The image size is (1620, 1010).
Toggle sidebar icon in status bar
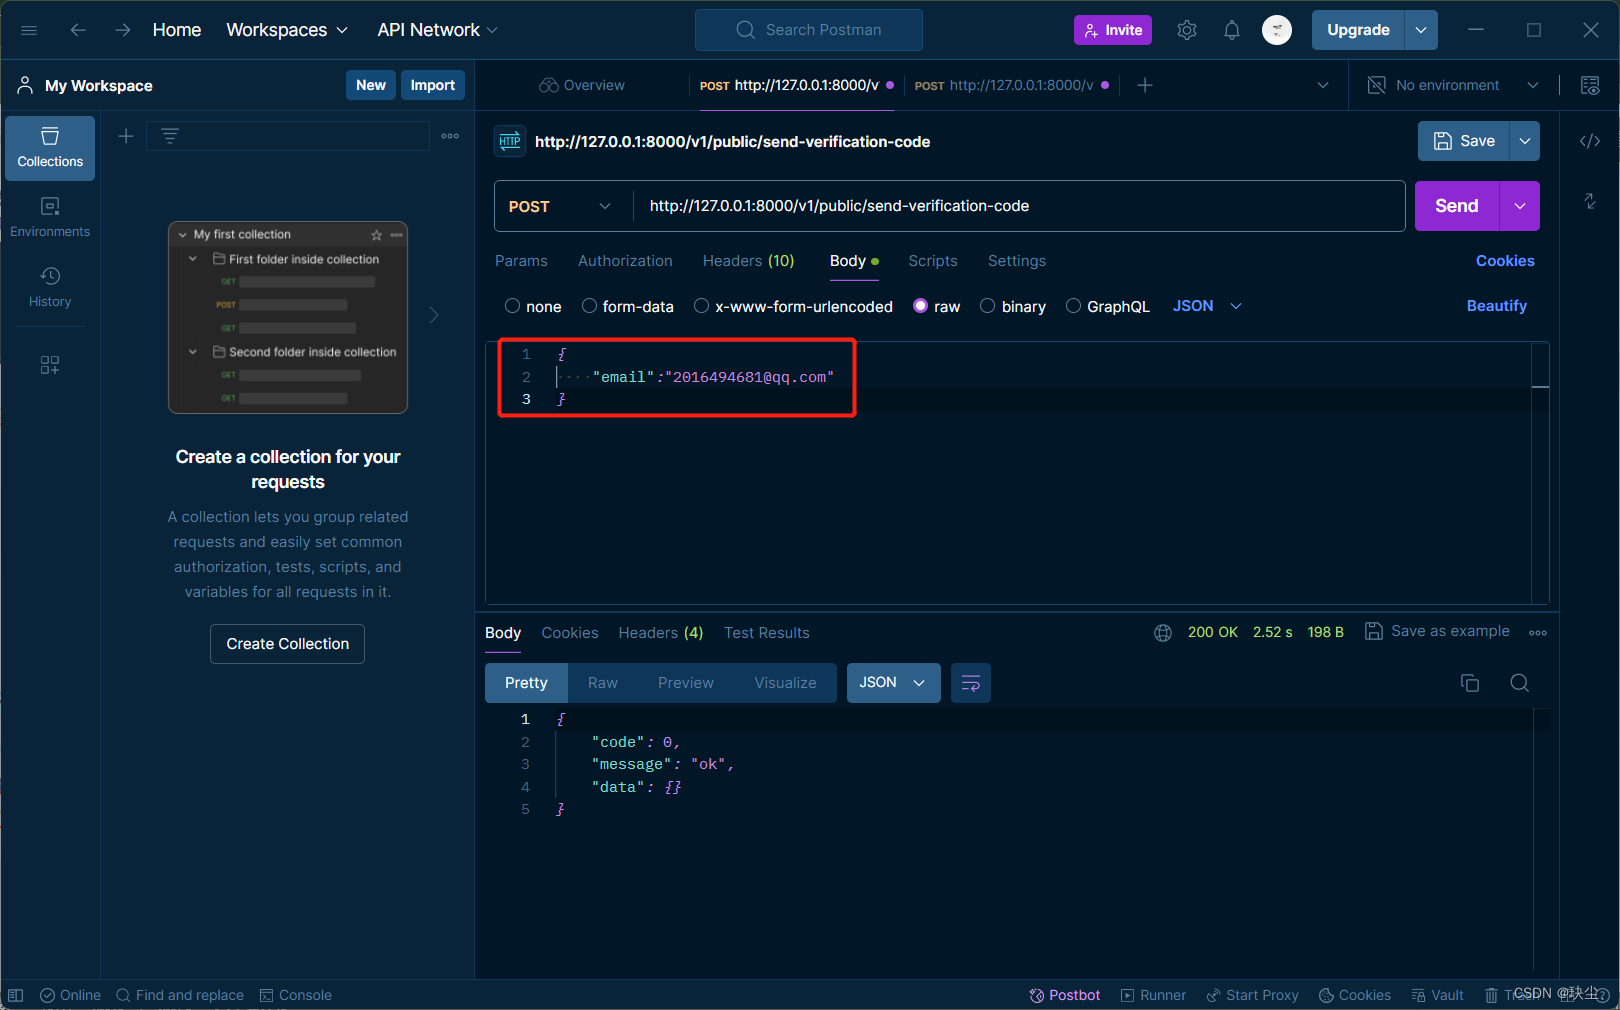[x=15, y=995]
